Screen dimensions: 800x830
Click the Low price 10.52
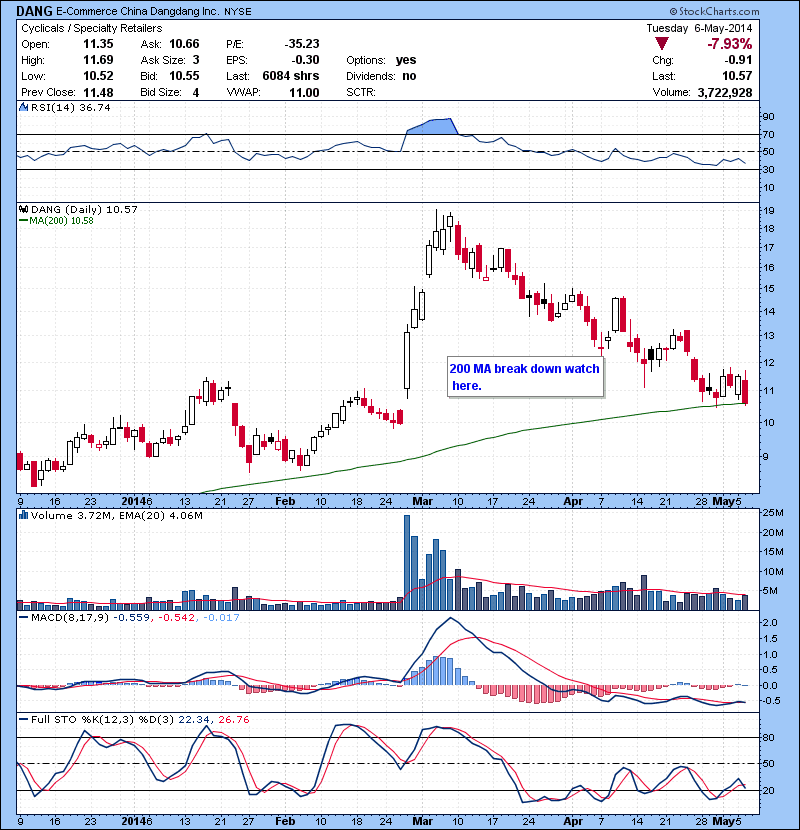[98, 76]
